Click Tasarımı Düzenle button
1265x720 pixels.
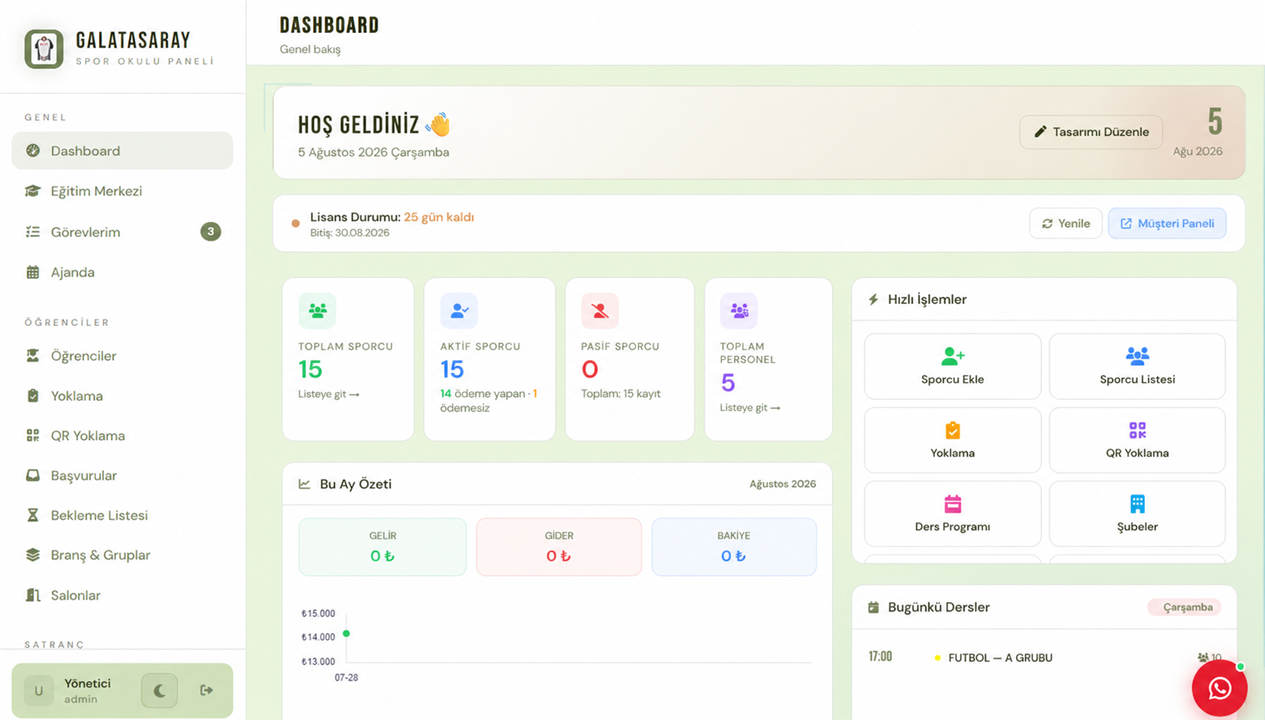[1091, 132]
